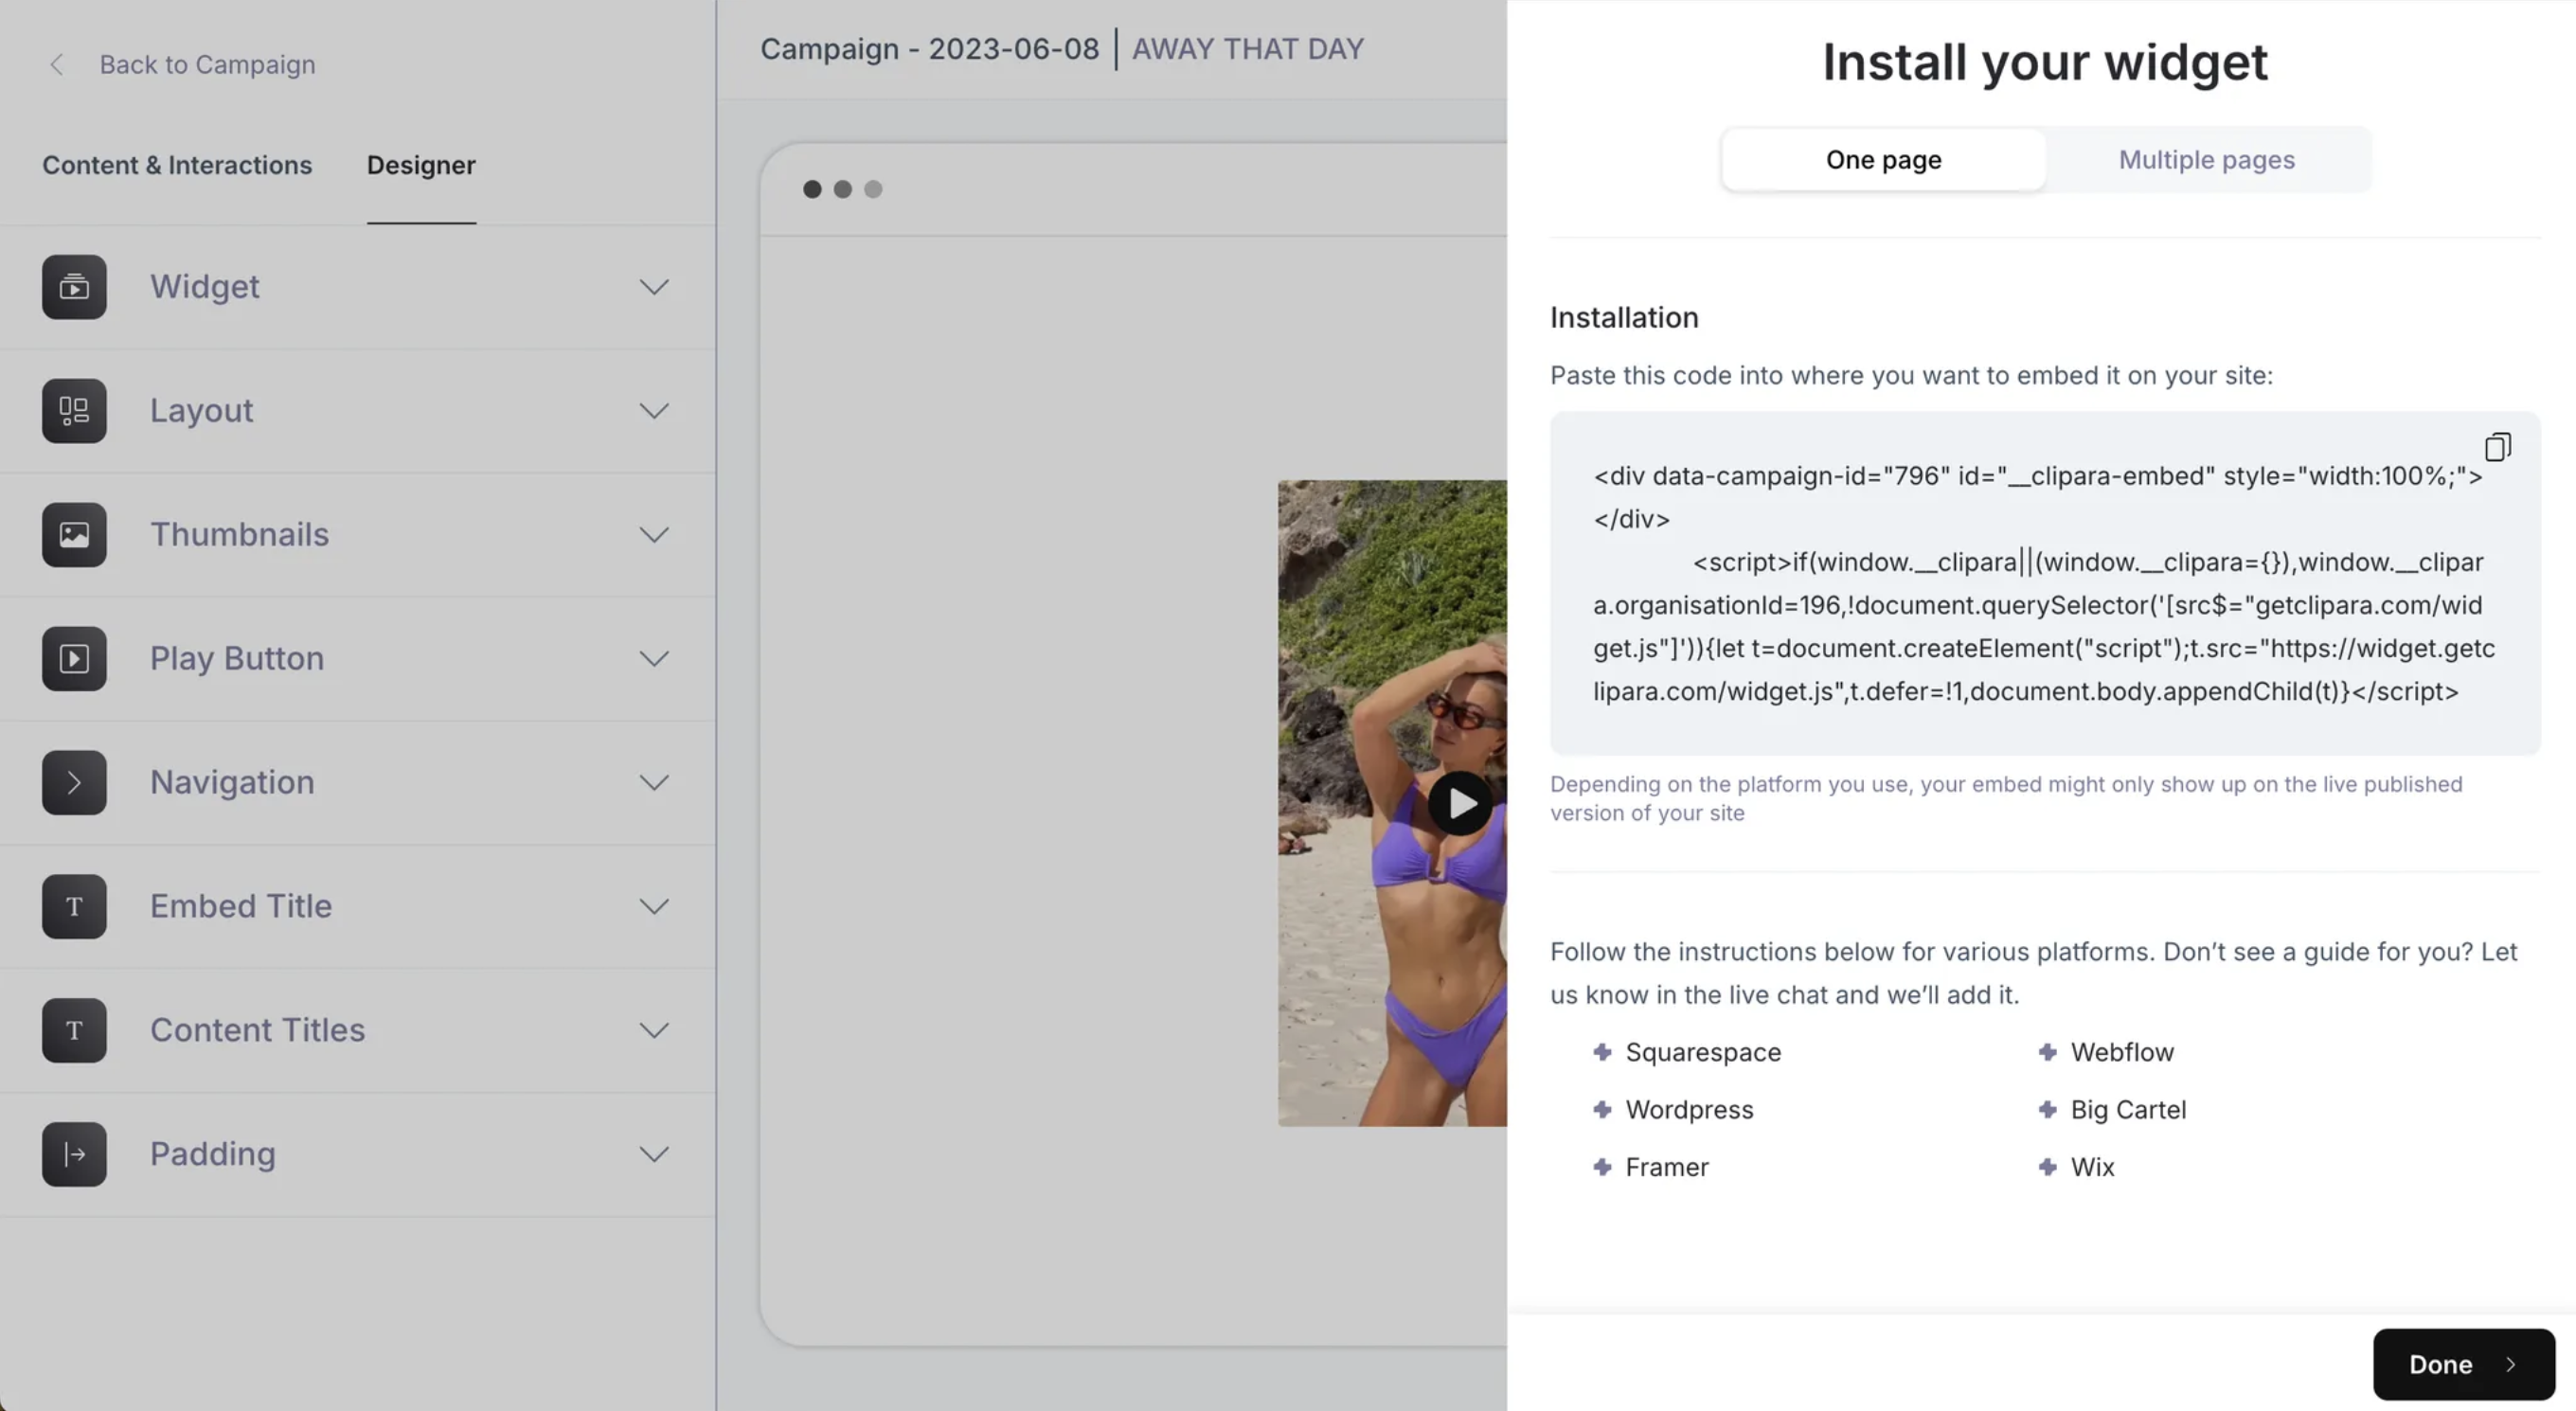This screenshot has height=1411, width=2576.
Task: Expand the Content Titles section chevron
Action: (x=654, y=1031)
